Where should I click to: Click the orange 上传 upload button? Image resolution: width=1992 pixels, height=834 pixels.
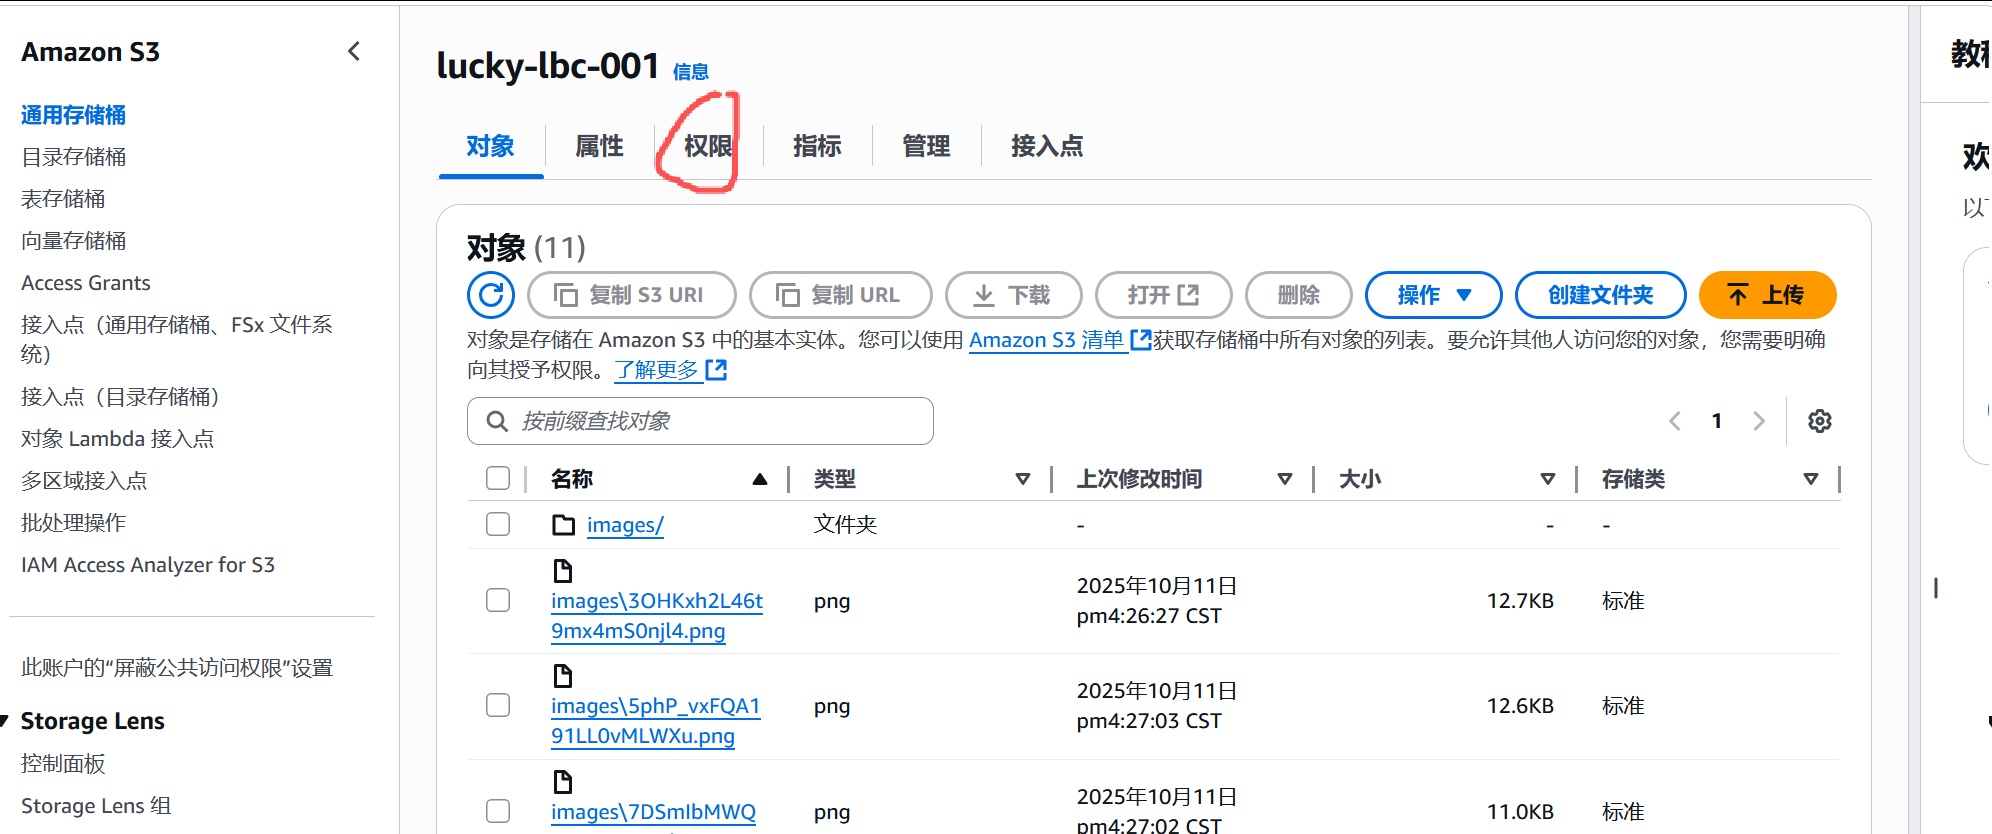(1768, 295)
